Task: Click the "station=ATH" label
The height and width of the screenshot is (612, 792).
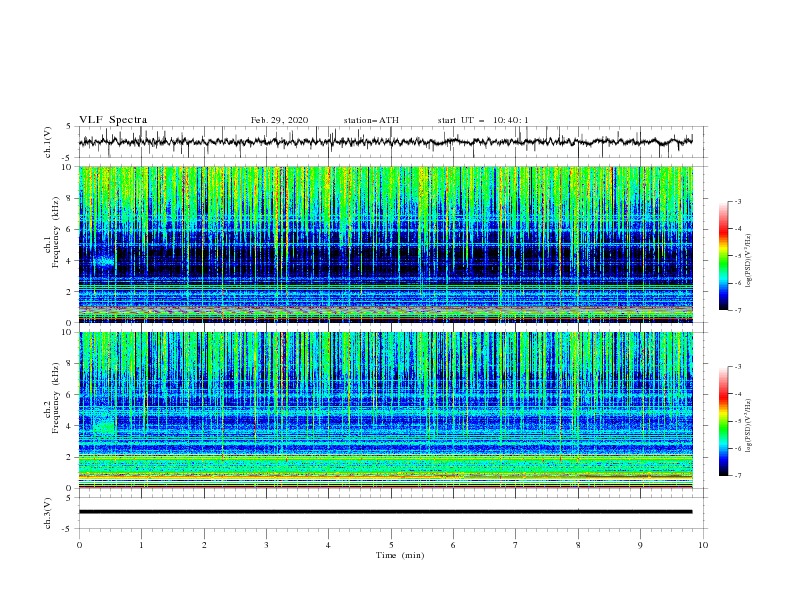Action: coord(371,120)
